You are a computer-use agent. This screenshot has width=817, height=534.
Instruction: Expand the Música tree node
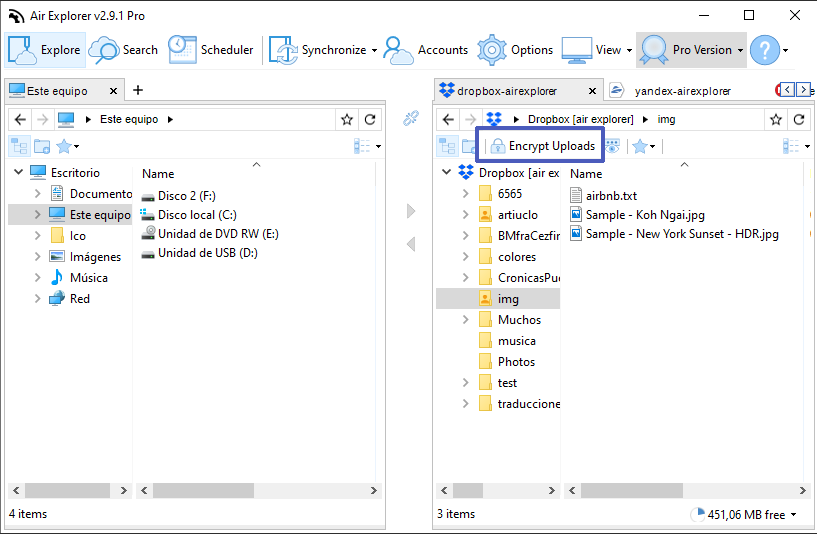pyautogui.click(x=38, y=277)
